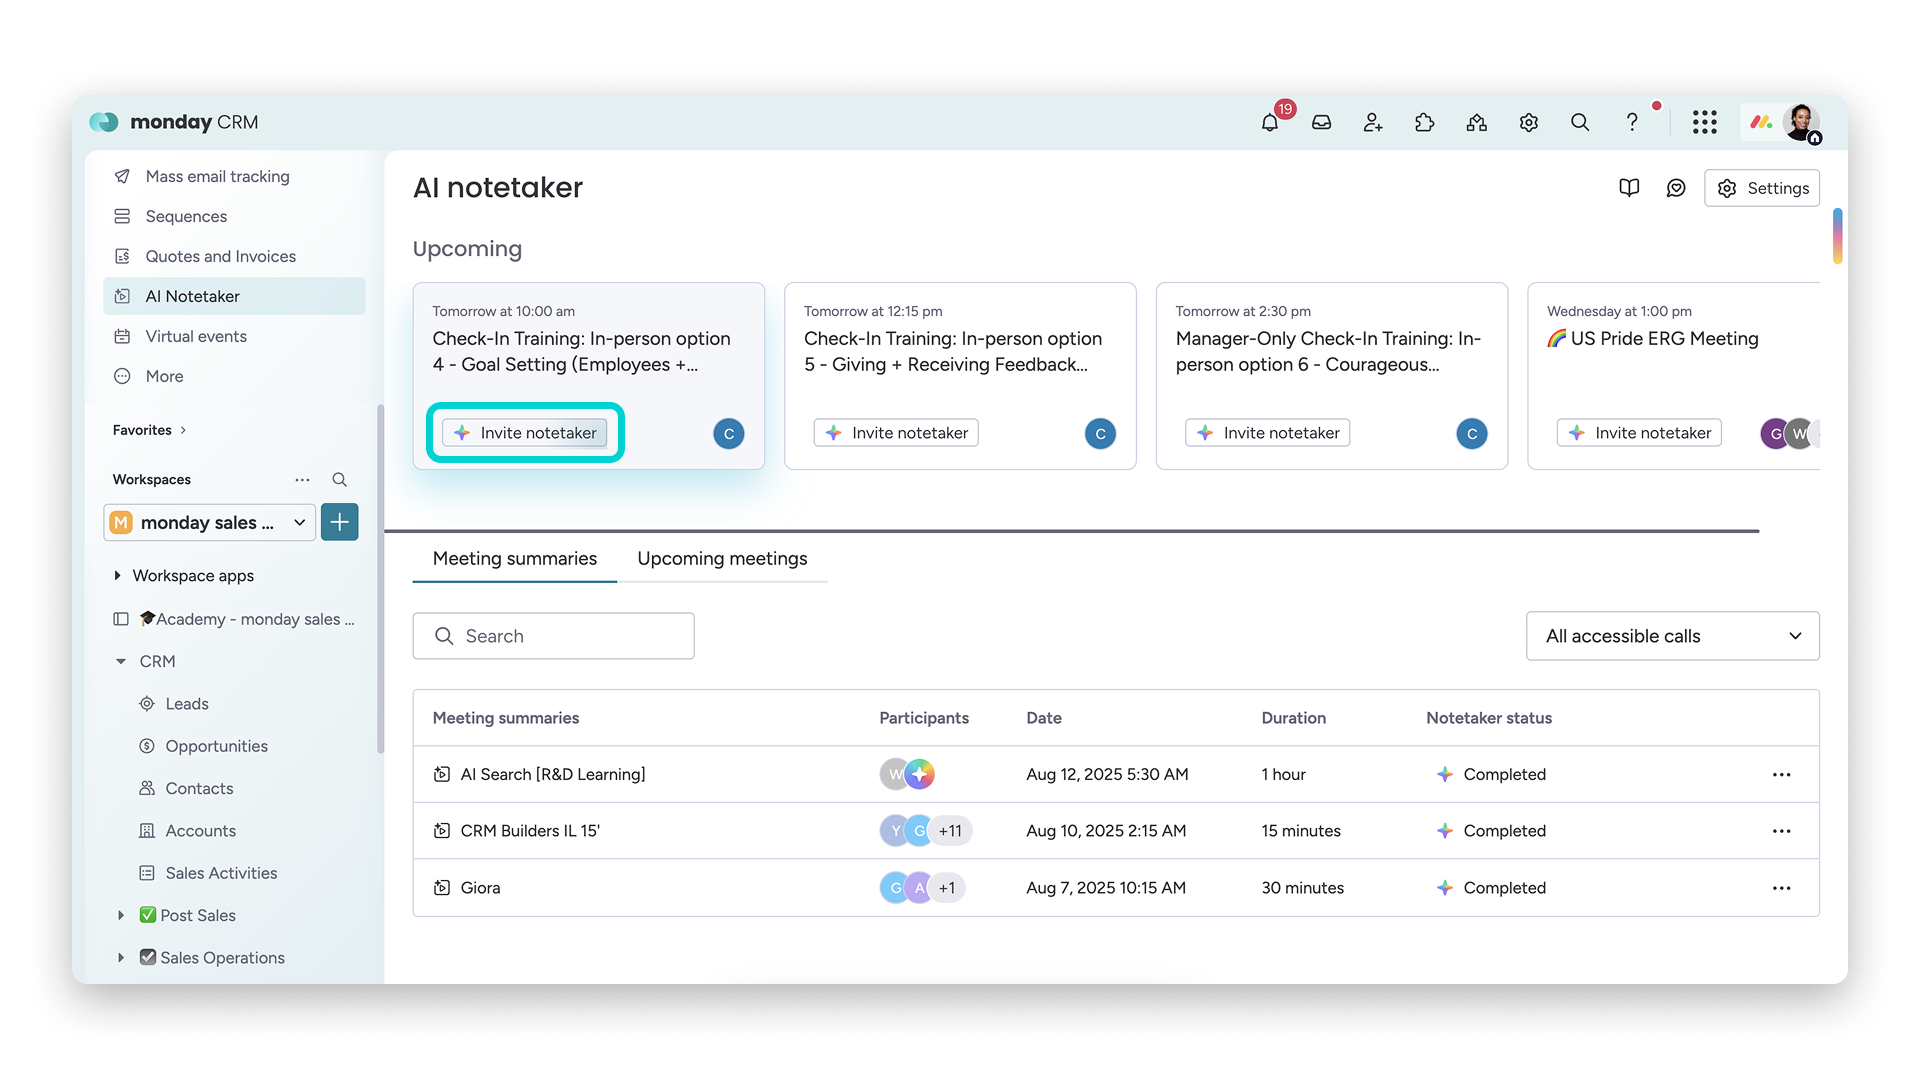Add new item with plus button
Screen dimensions: 1920x1080
click(340, 522)
